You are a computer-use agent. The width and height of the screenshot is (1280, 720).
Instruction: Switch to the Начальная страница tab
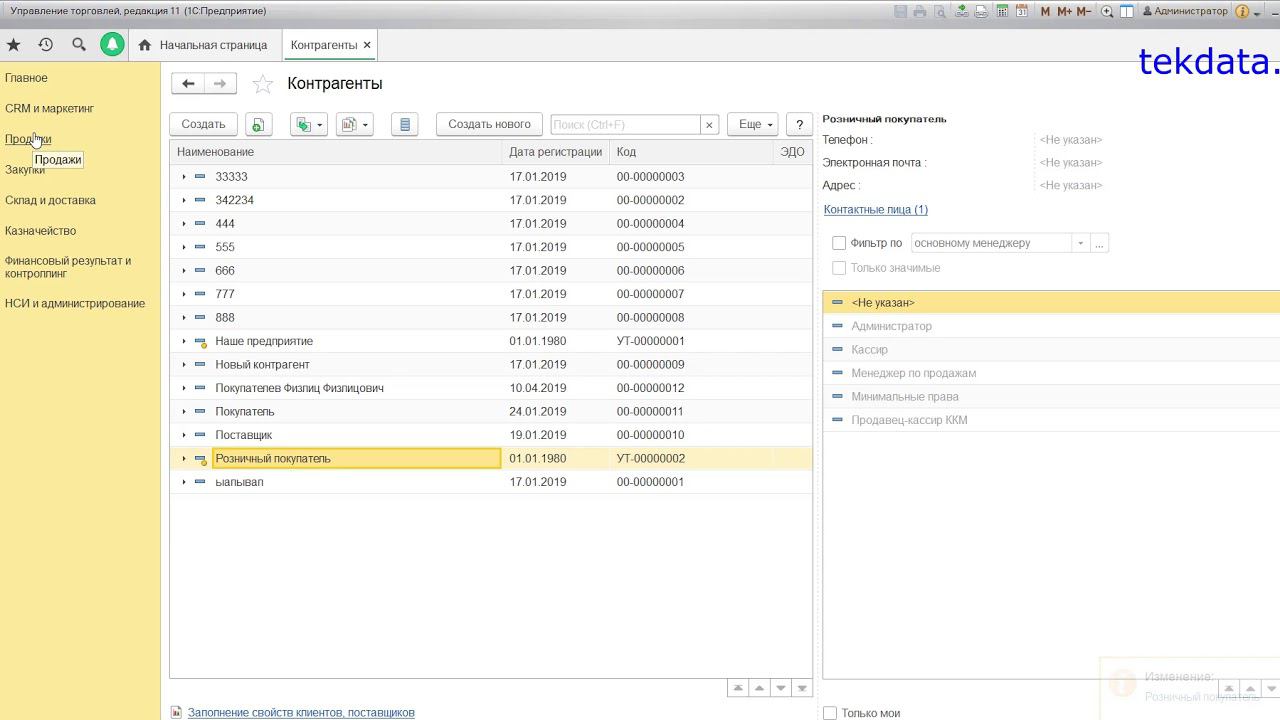[204, 45]
